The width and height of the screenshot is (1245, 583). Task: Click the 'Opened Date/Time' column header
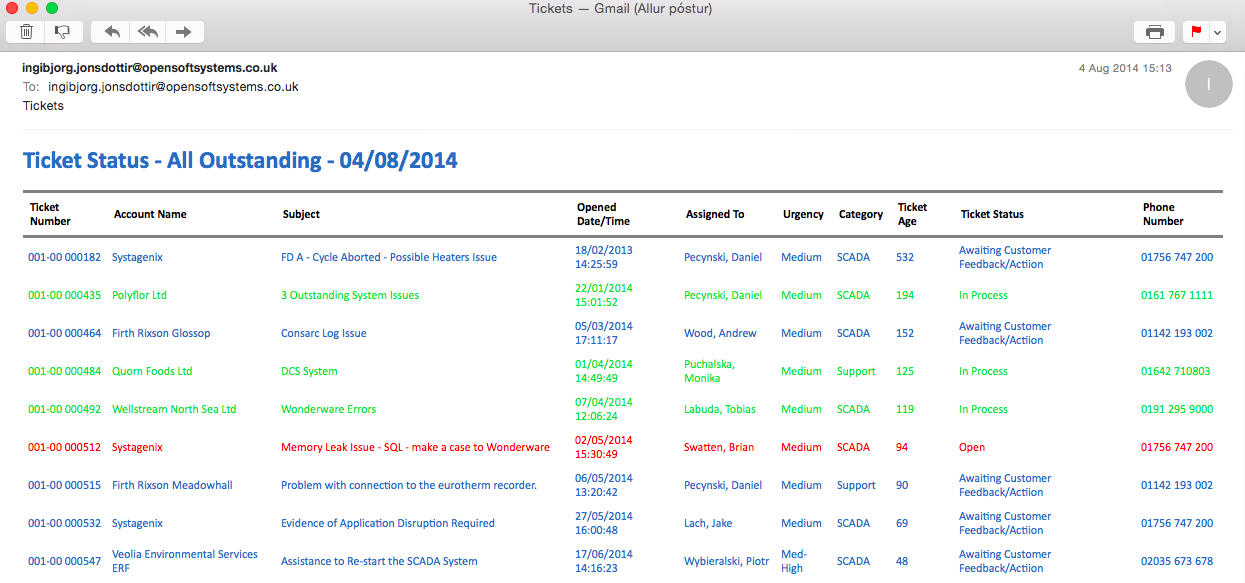click(x=604, y=214)
